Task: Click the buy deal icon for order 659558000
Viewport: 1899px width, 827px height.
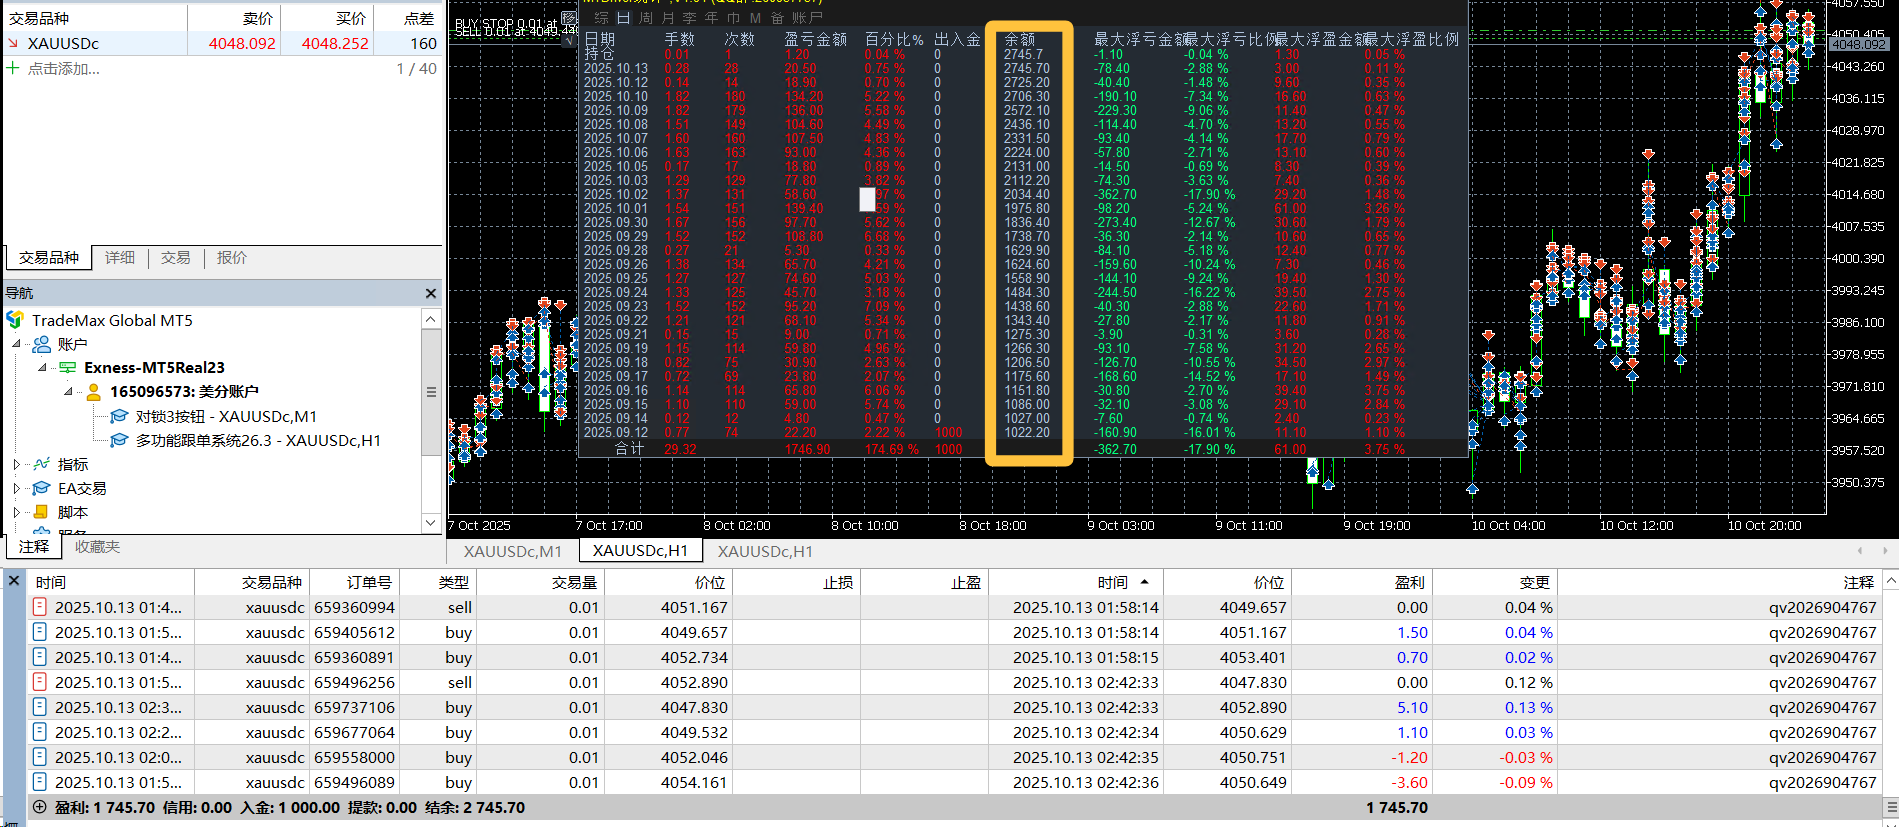Action: coord(40,757)
